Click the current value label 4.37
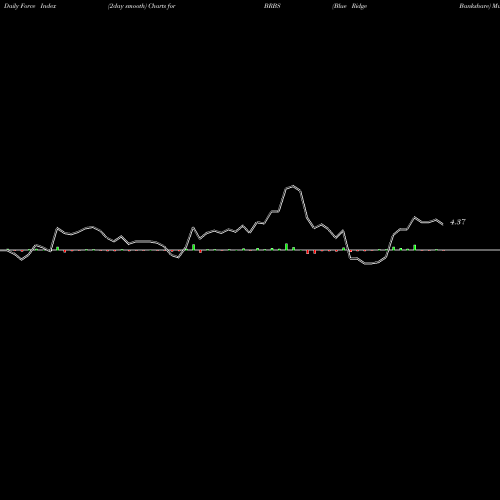 point(458,222)
